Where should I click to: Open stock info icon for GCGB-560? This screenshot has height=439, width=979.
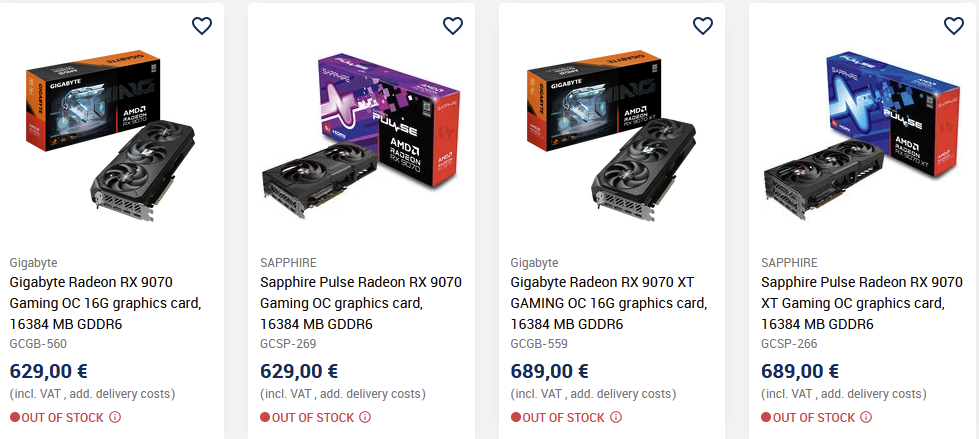click(115, 417)
